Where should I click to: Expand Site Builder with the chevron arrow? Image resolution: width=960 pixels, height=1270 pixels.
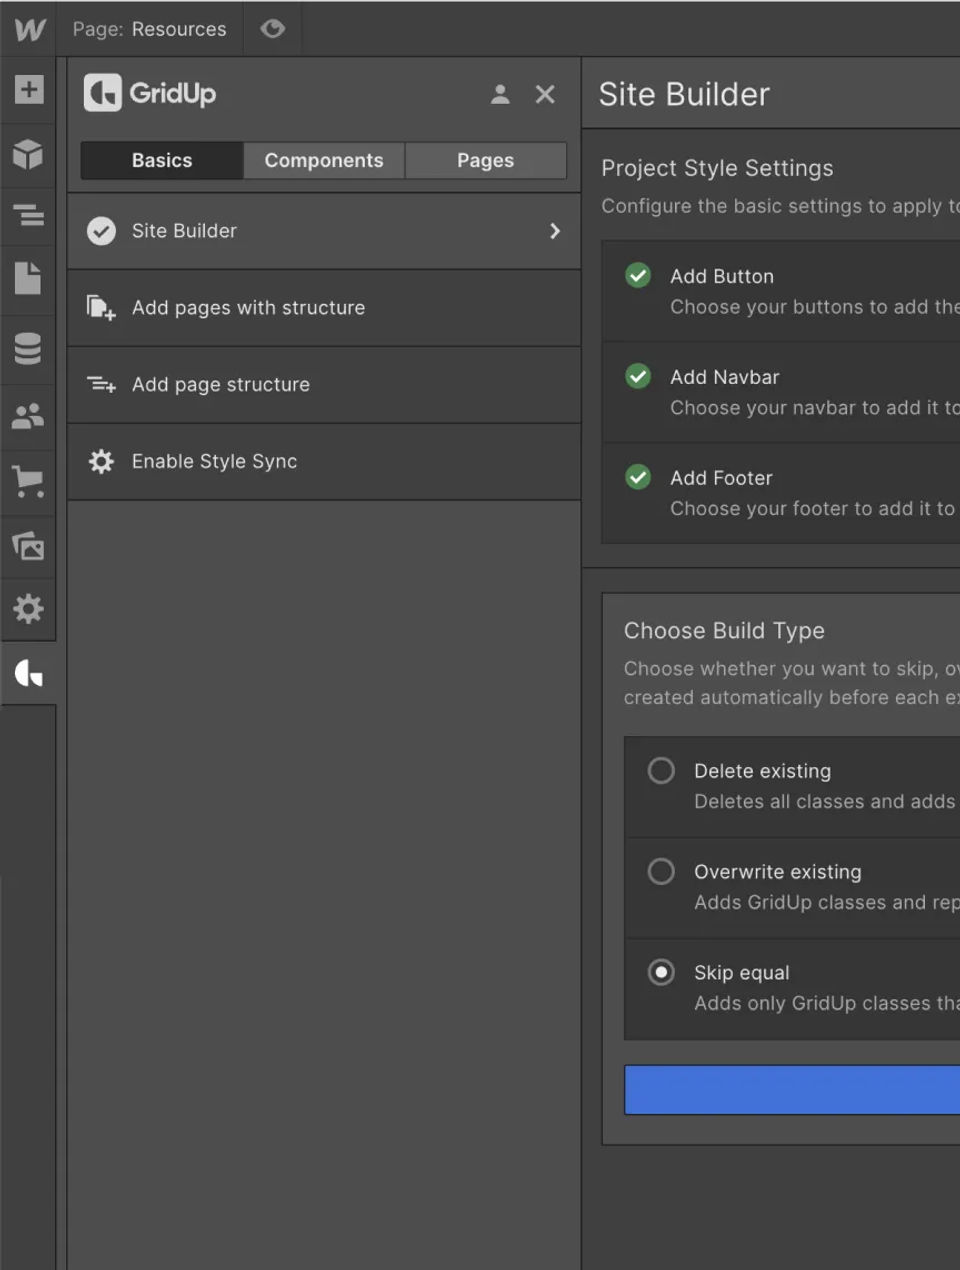click(x=555, y=231)
